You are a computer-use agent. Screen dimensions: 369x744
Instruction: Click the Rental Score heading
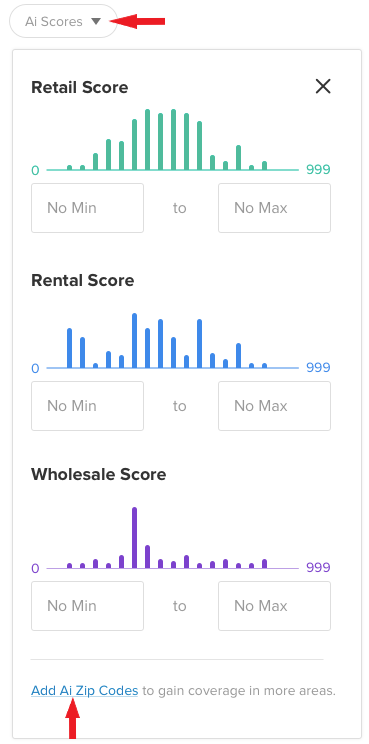click(83, 280)
